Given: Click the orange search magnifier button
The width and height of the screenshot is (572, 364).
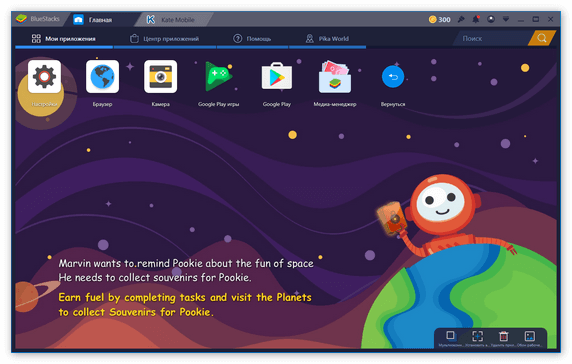Looking at the screenshot, I should click(542, 38).
